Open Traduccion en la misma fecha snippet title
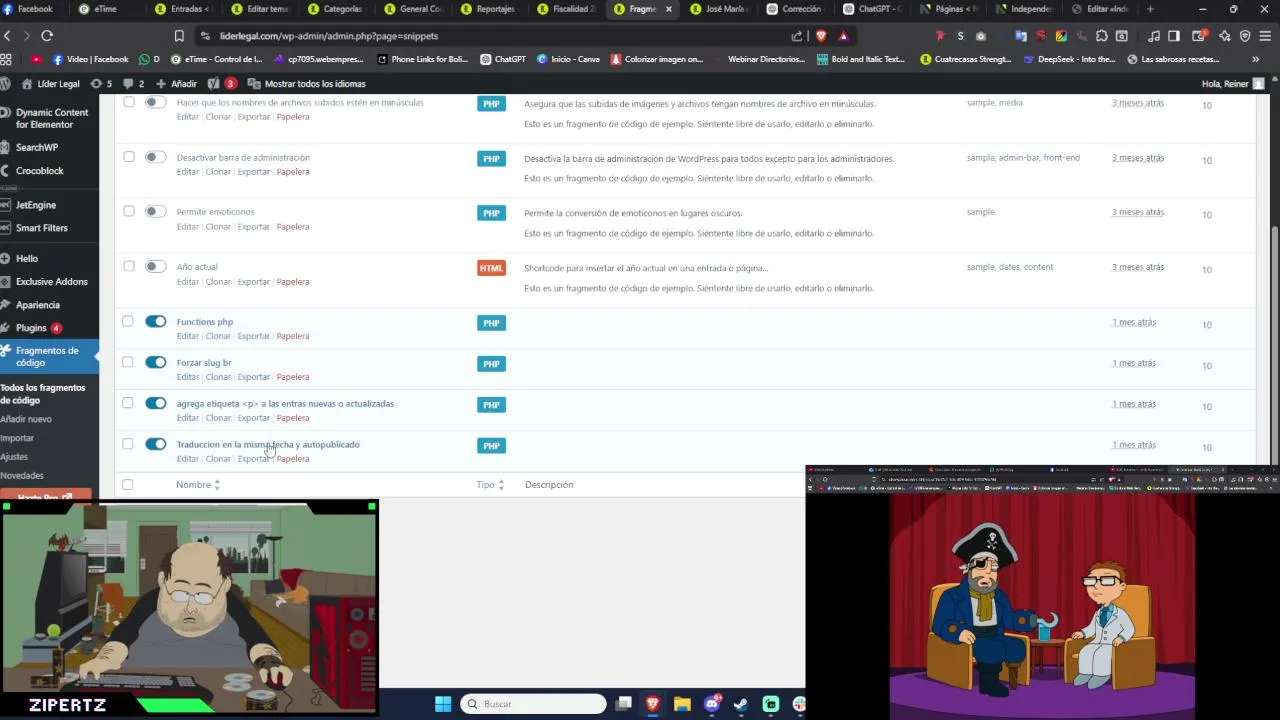 [268, 444]
